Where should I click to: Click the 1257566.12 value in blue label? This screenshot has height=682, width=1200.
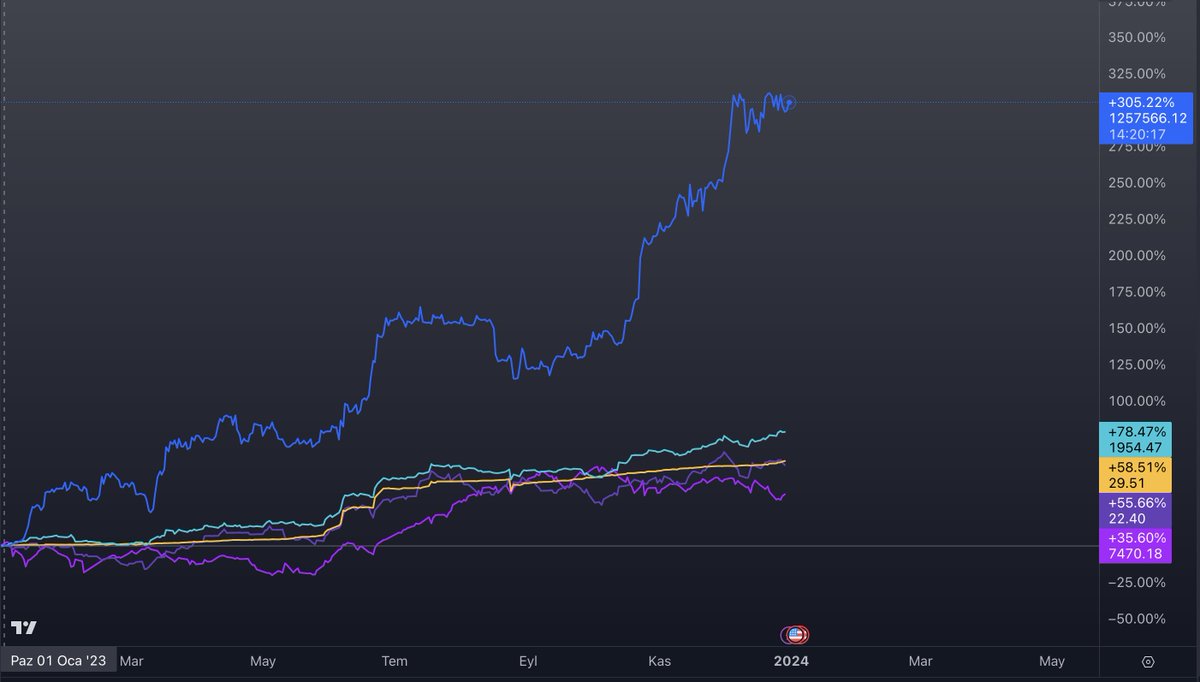pyautogui.click(x=1148, y=118)
